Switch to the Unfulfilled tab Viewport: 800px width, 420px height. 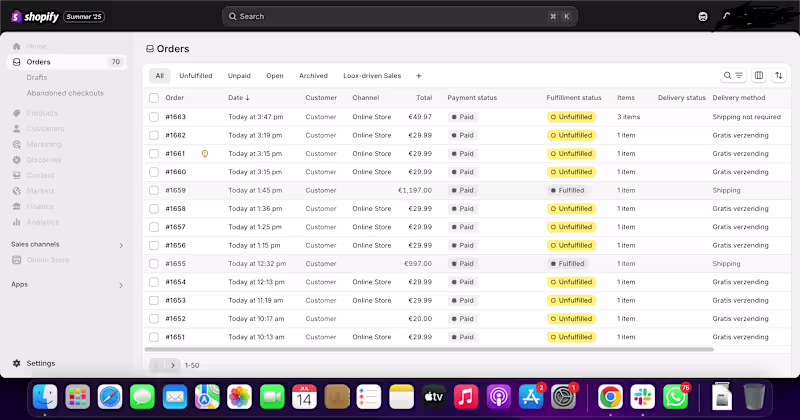tap(195, 76)
